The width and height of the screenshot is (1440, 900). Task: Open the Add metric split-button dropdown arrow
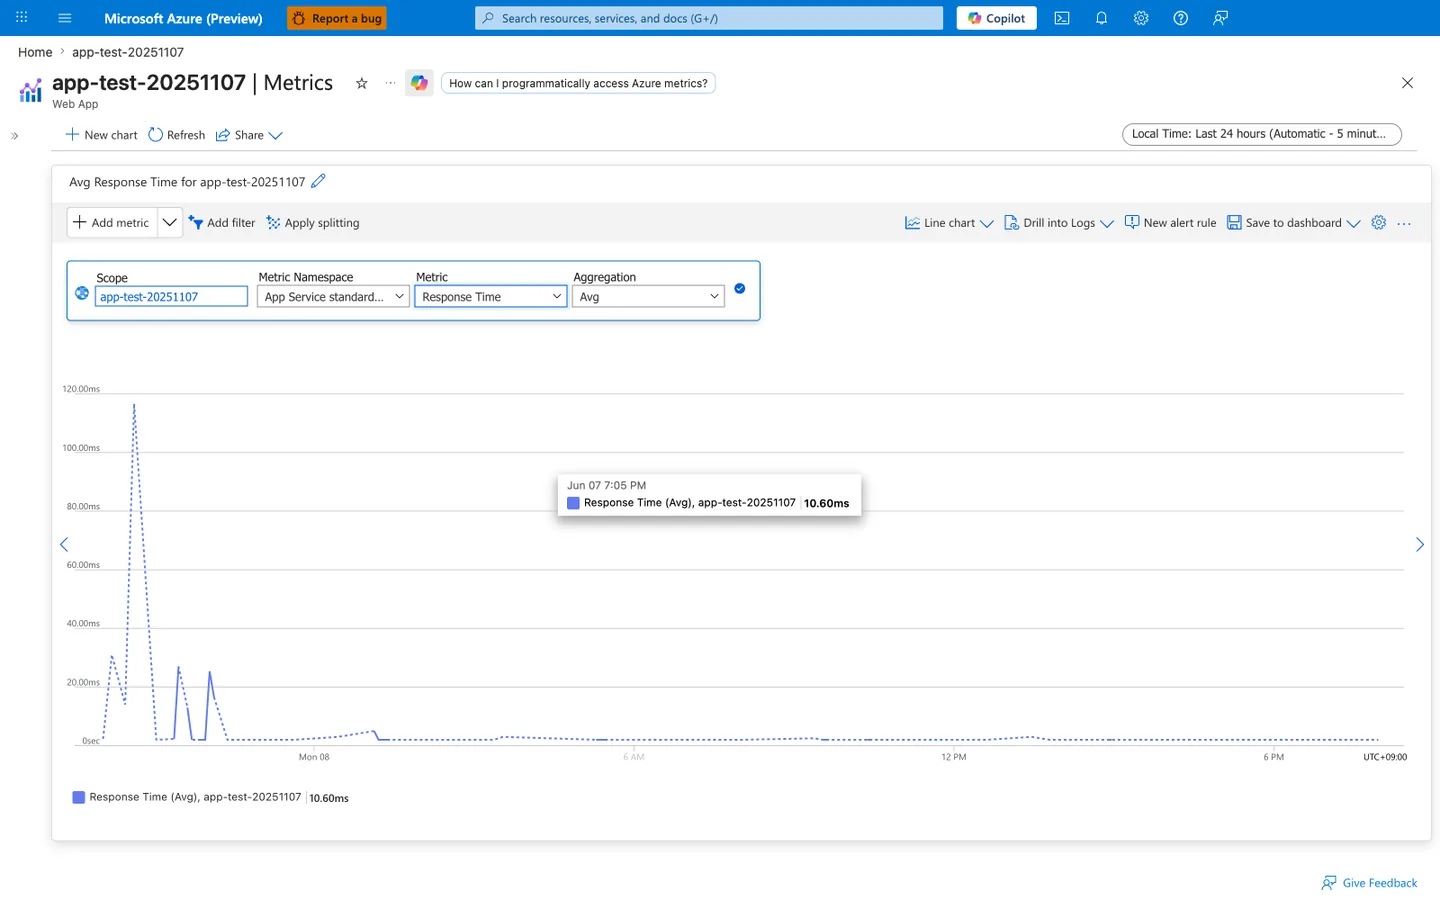[x=170, y=222]
